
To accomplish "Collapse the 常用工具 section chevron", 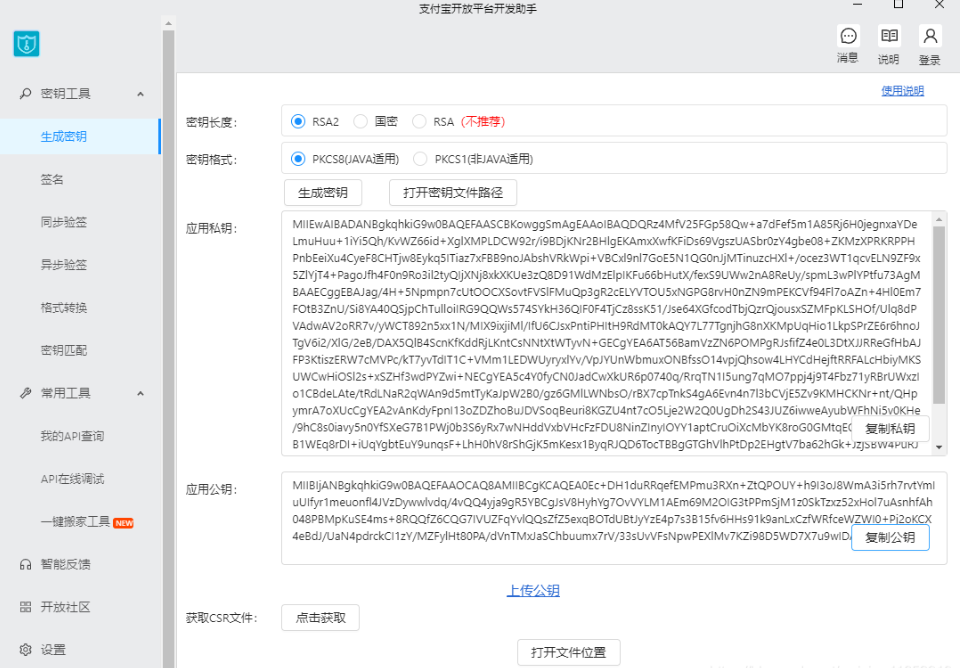I will coord(140,394).
